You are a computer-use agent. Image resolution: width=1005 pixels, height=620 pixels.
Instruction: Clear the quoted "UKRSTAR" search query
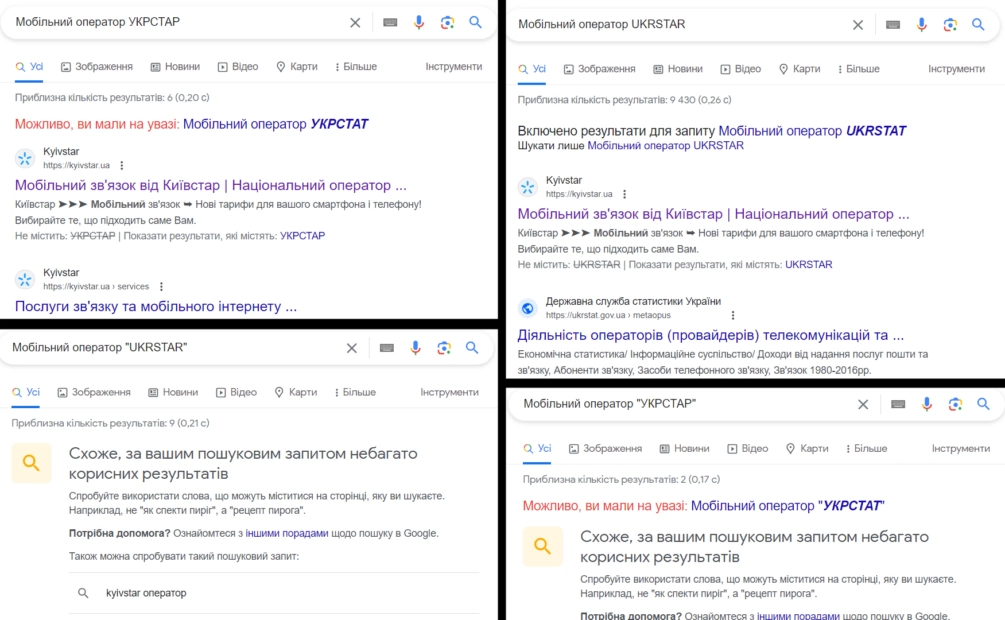click(352, 348)
